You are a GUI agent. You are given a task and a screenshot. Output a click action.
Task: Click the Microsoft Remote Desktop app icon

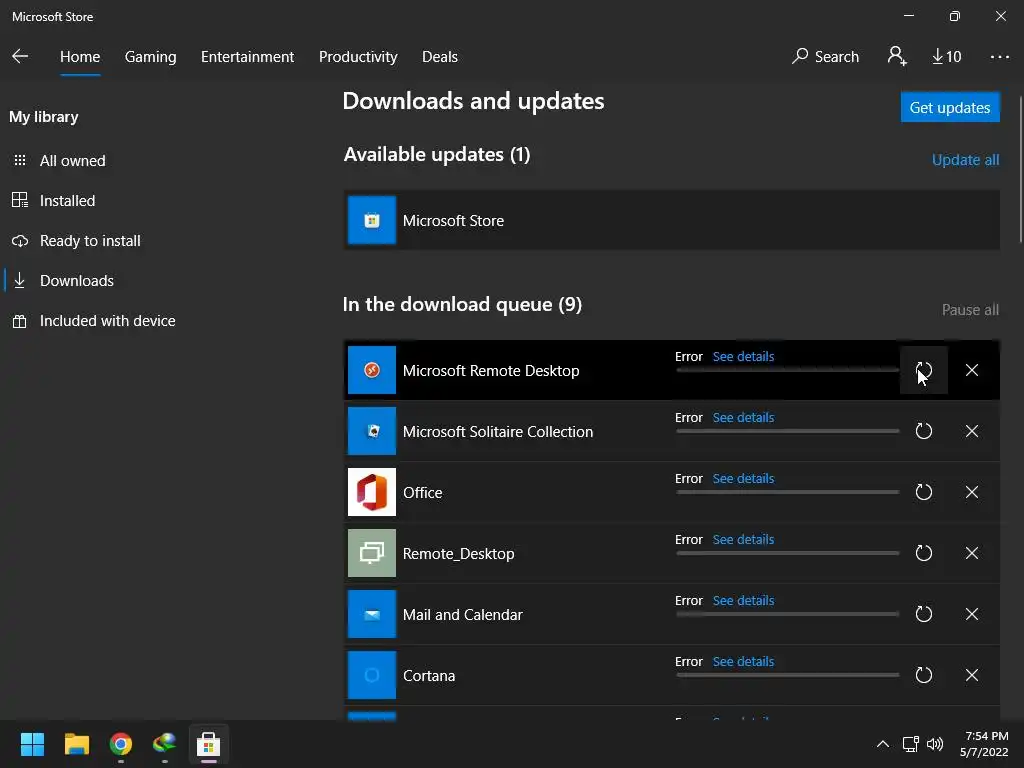point(372,370)
